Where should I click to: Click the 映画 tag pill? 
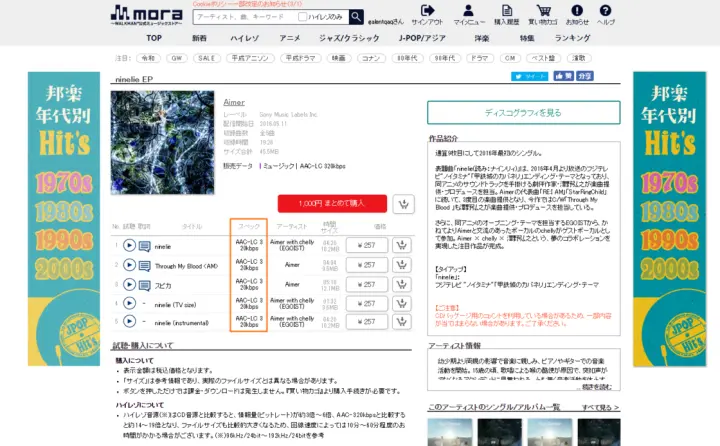point(339,58)
